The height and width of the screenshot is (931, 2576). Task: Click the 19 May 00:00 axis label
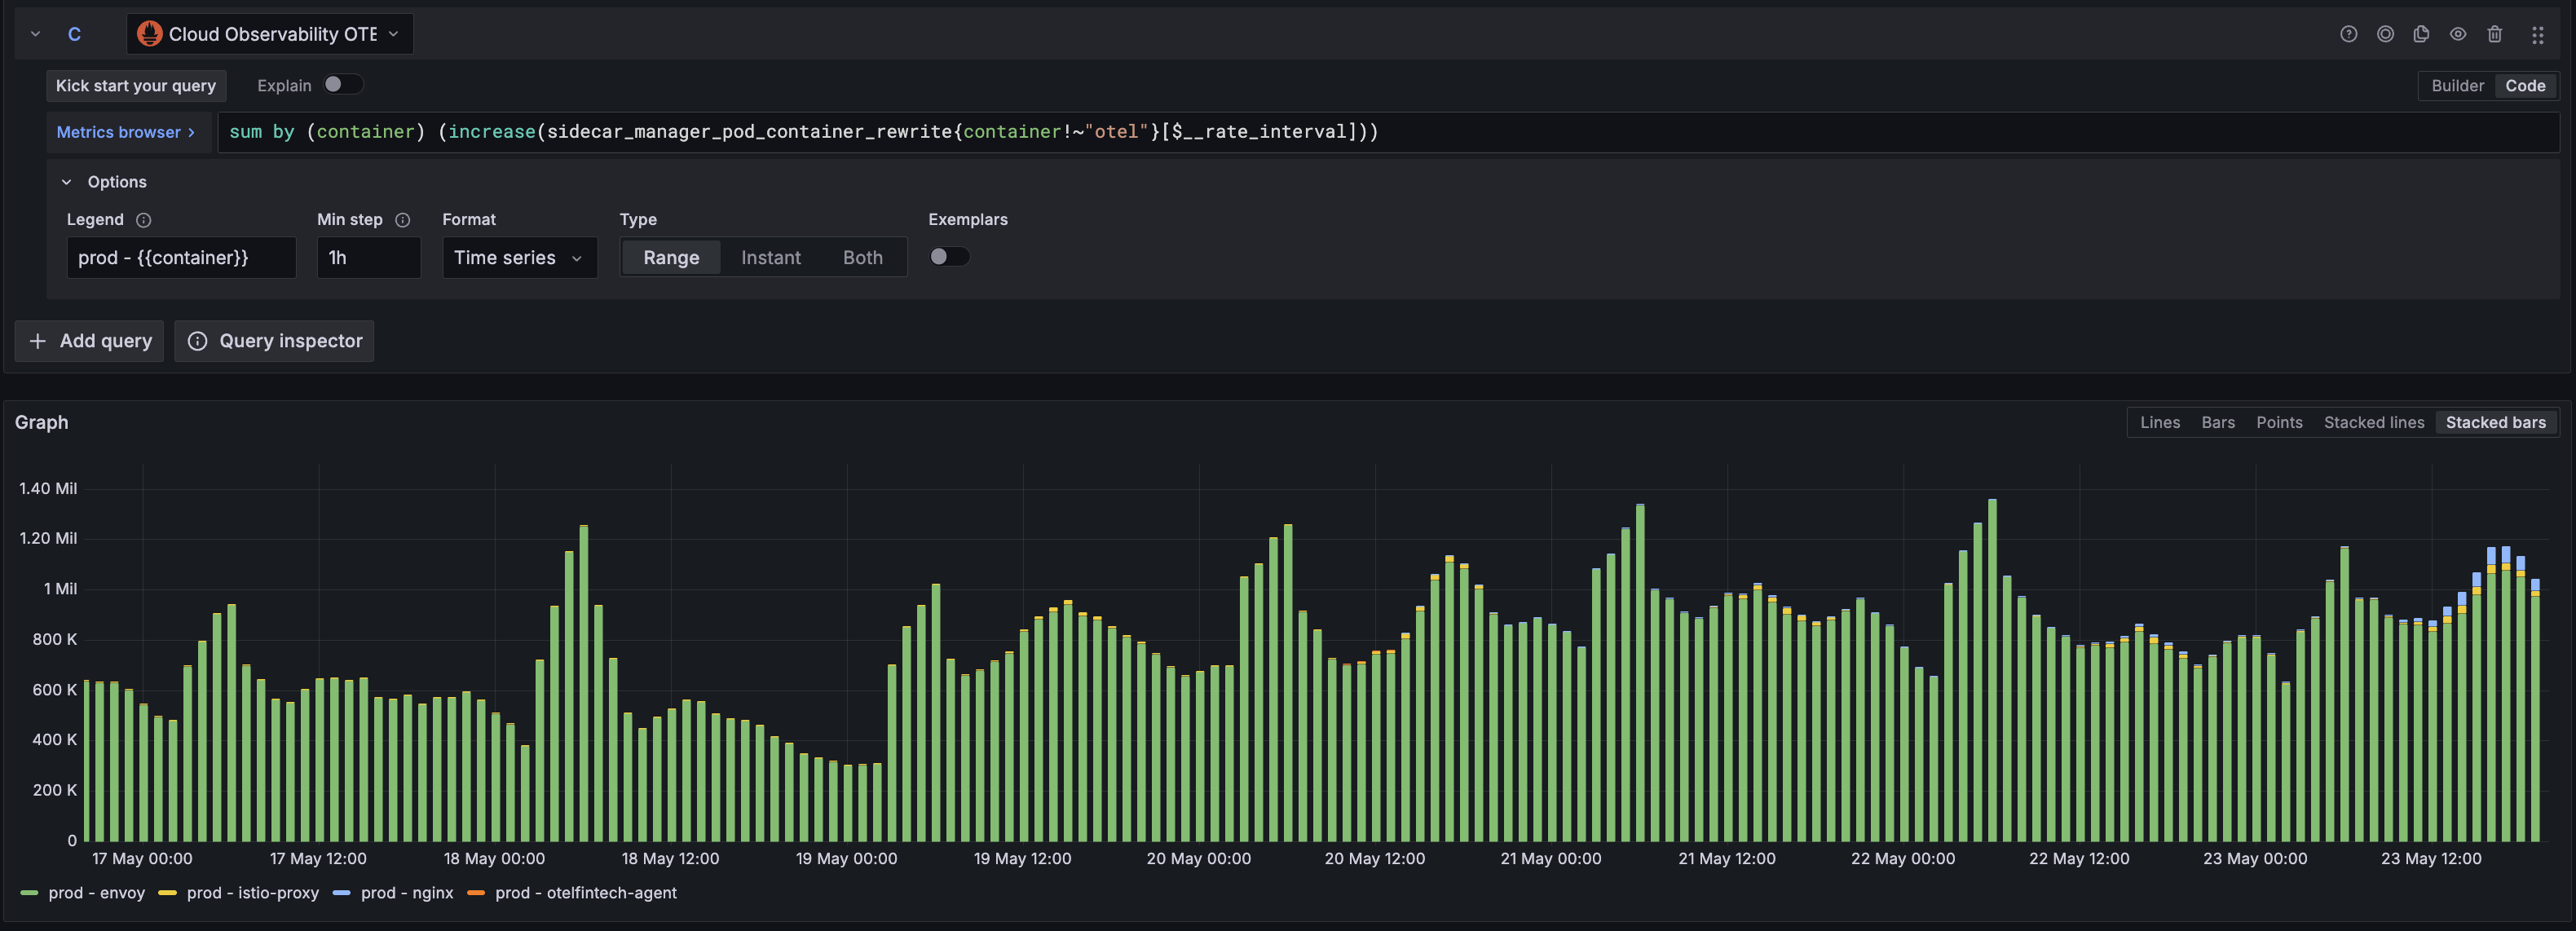pos(846,859)
